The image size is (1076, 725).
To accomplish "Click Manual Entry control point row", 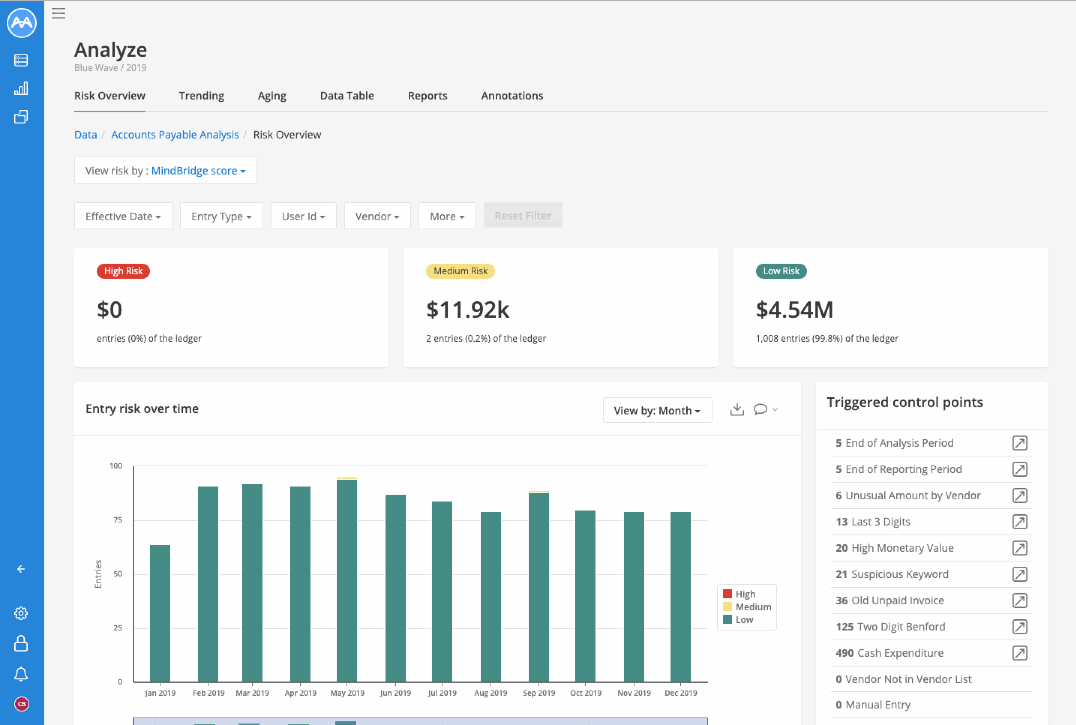I will click(x=931, y=705).
